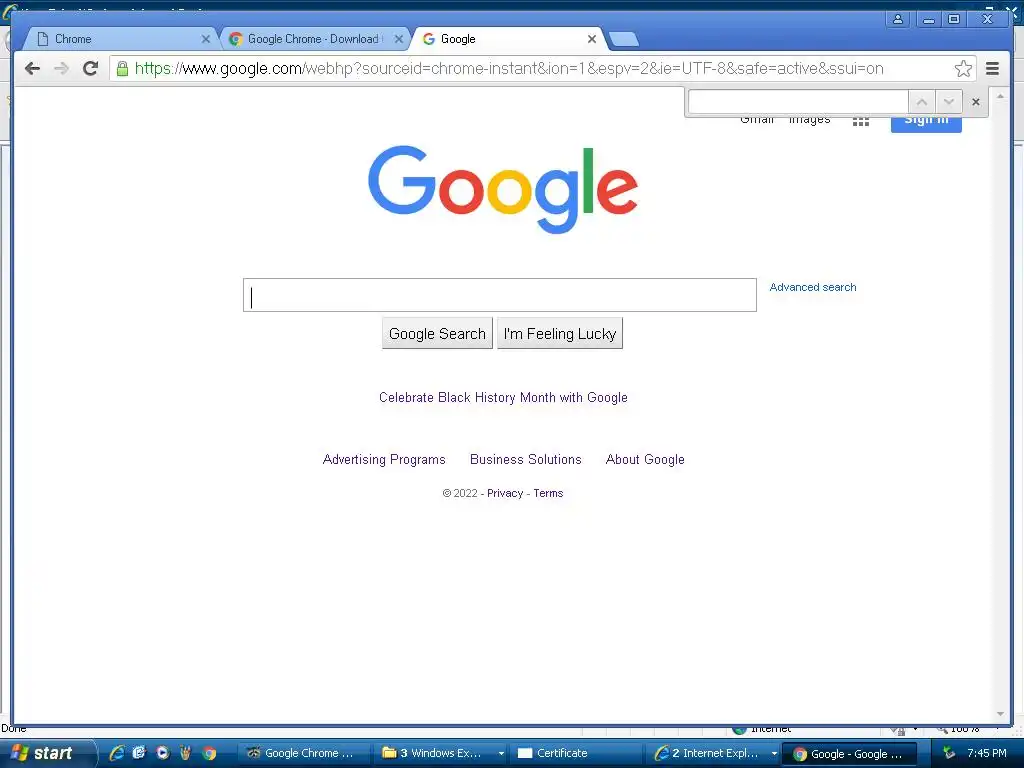Select the Google - Google taskbar button
The height and width of the screenshot is (768, 1024).
pos(849,754)
